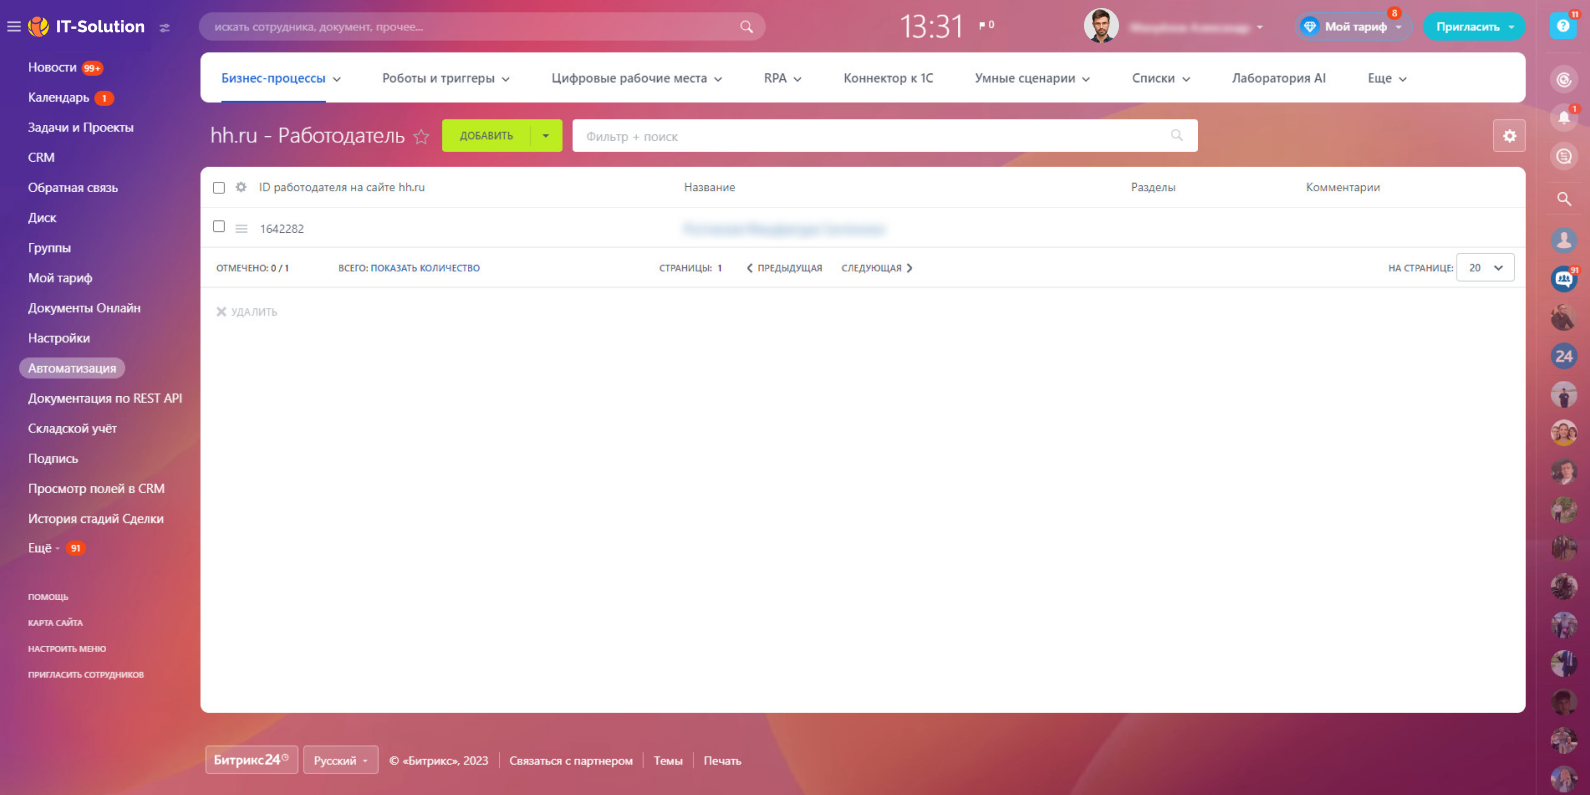1590x795 pixels.
Task: Expand Ещё in the left sidebar
Action: click(44, 548)
